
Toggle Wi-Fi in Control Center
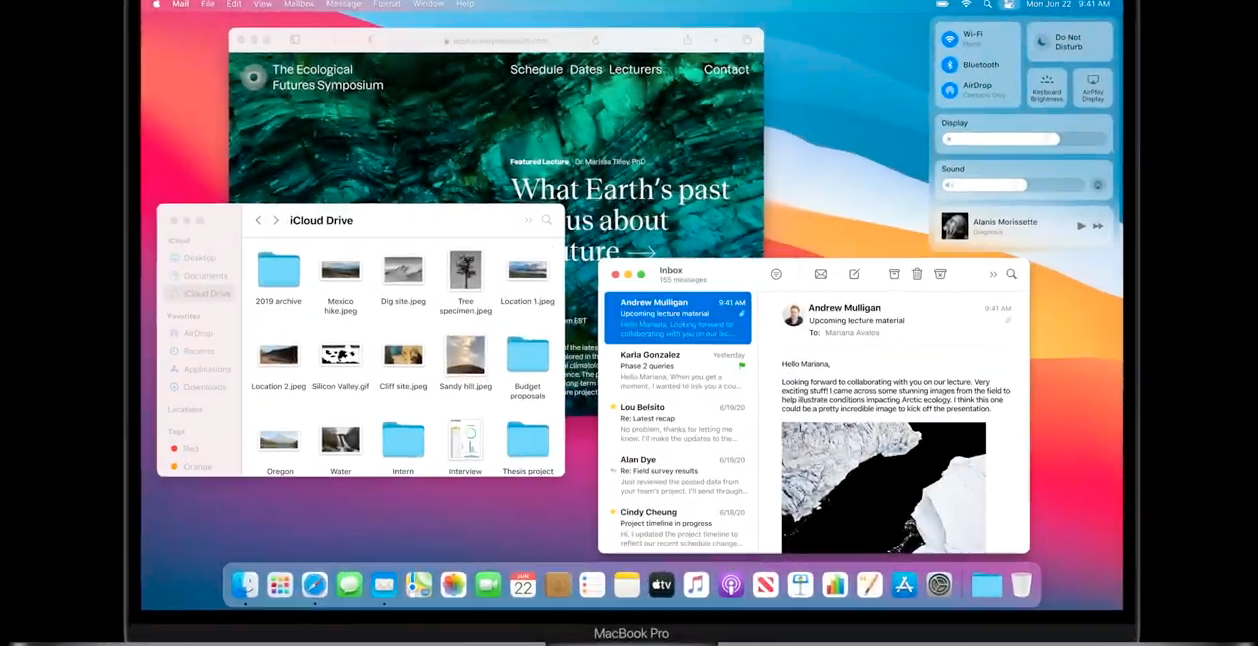coord(950,40)
